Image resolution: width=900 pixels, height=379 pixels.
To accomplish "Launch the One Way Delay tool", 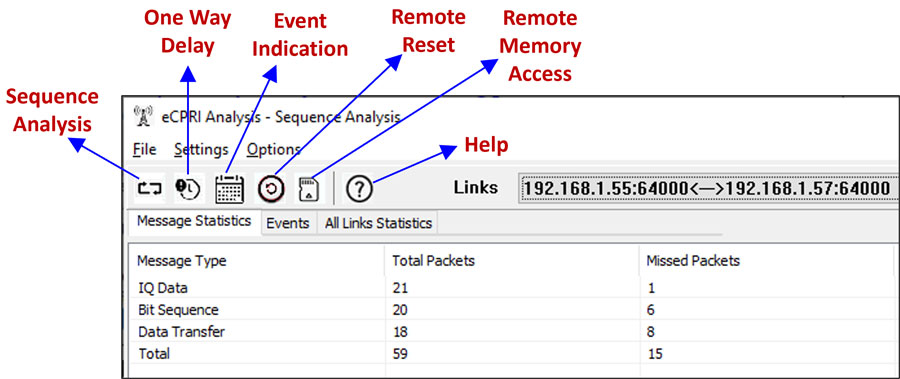I will pyautogui.click(x=188, y=188).
